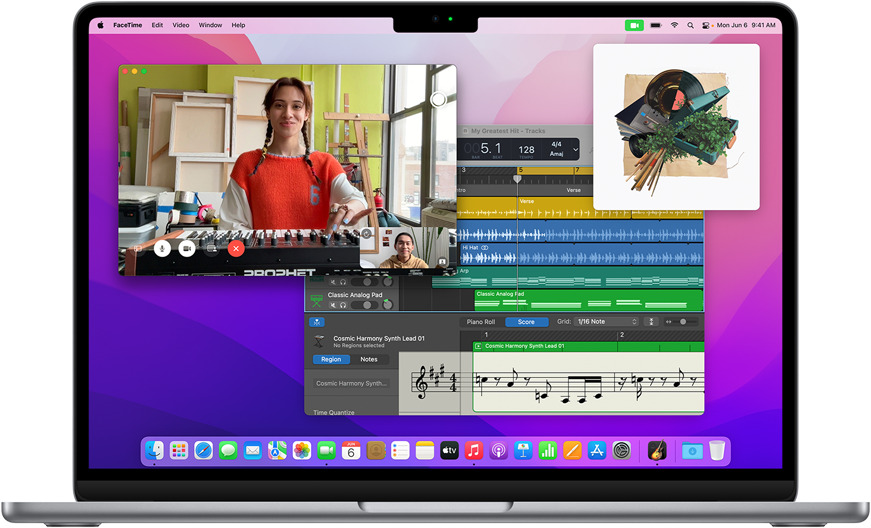The image size is (871, 528).
Task: Open Safari from the Dock
Action: tap(203, 451)
